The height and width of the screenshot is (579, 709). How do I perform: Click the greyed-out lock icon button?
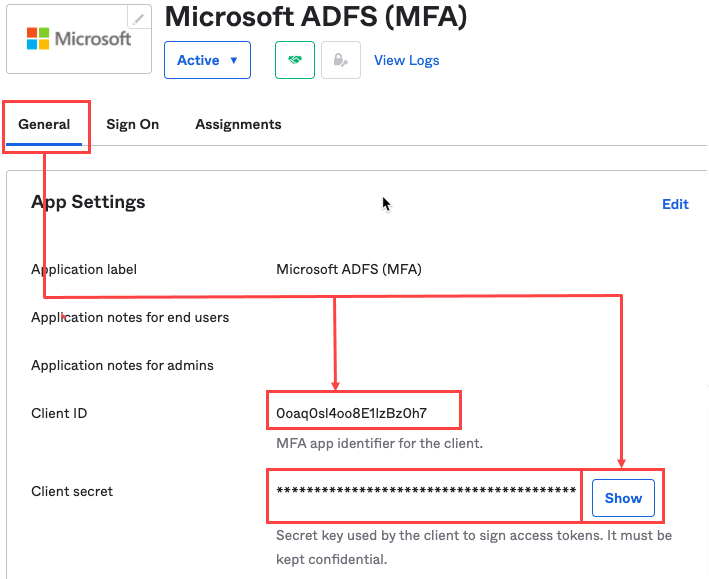(341, 60)
